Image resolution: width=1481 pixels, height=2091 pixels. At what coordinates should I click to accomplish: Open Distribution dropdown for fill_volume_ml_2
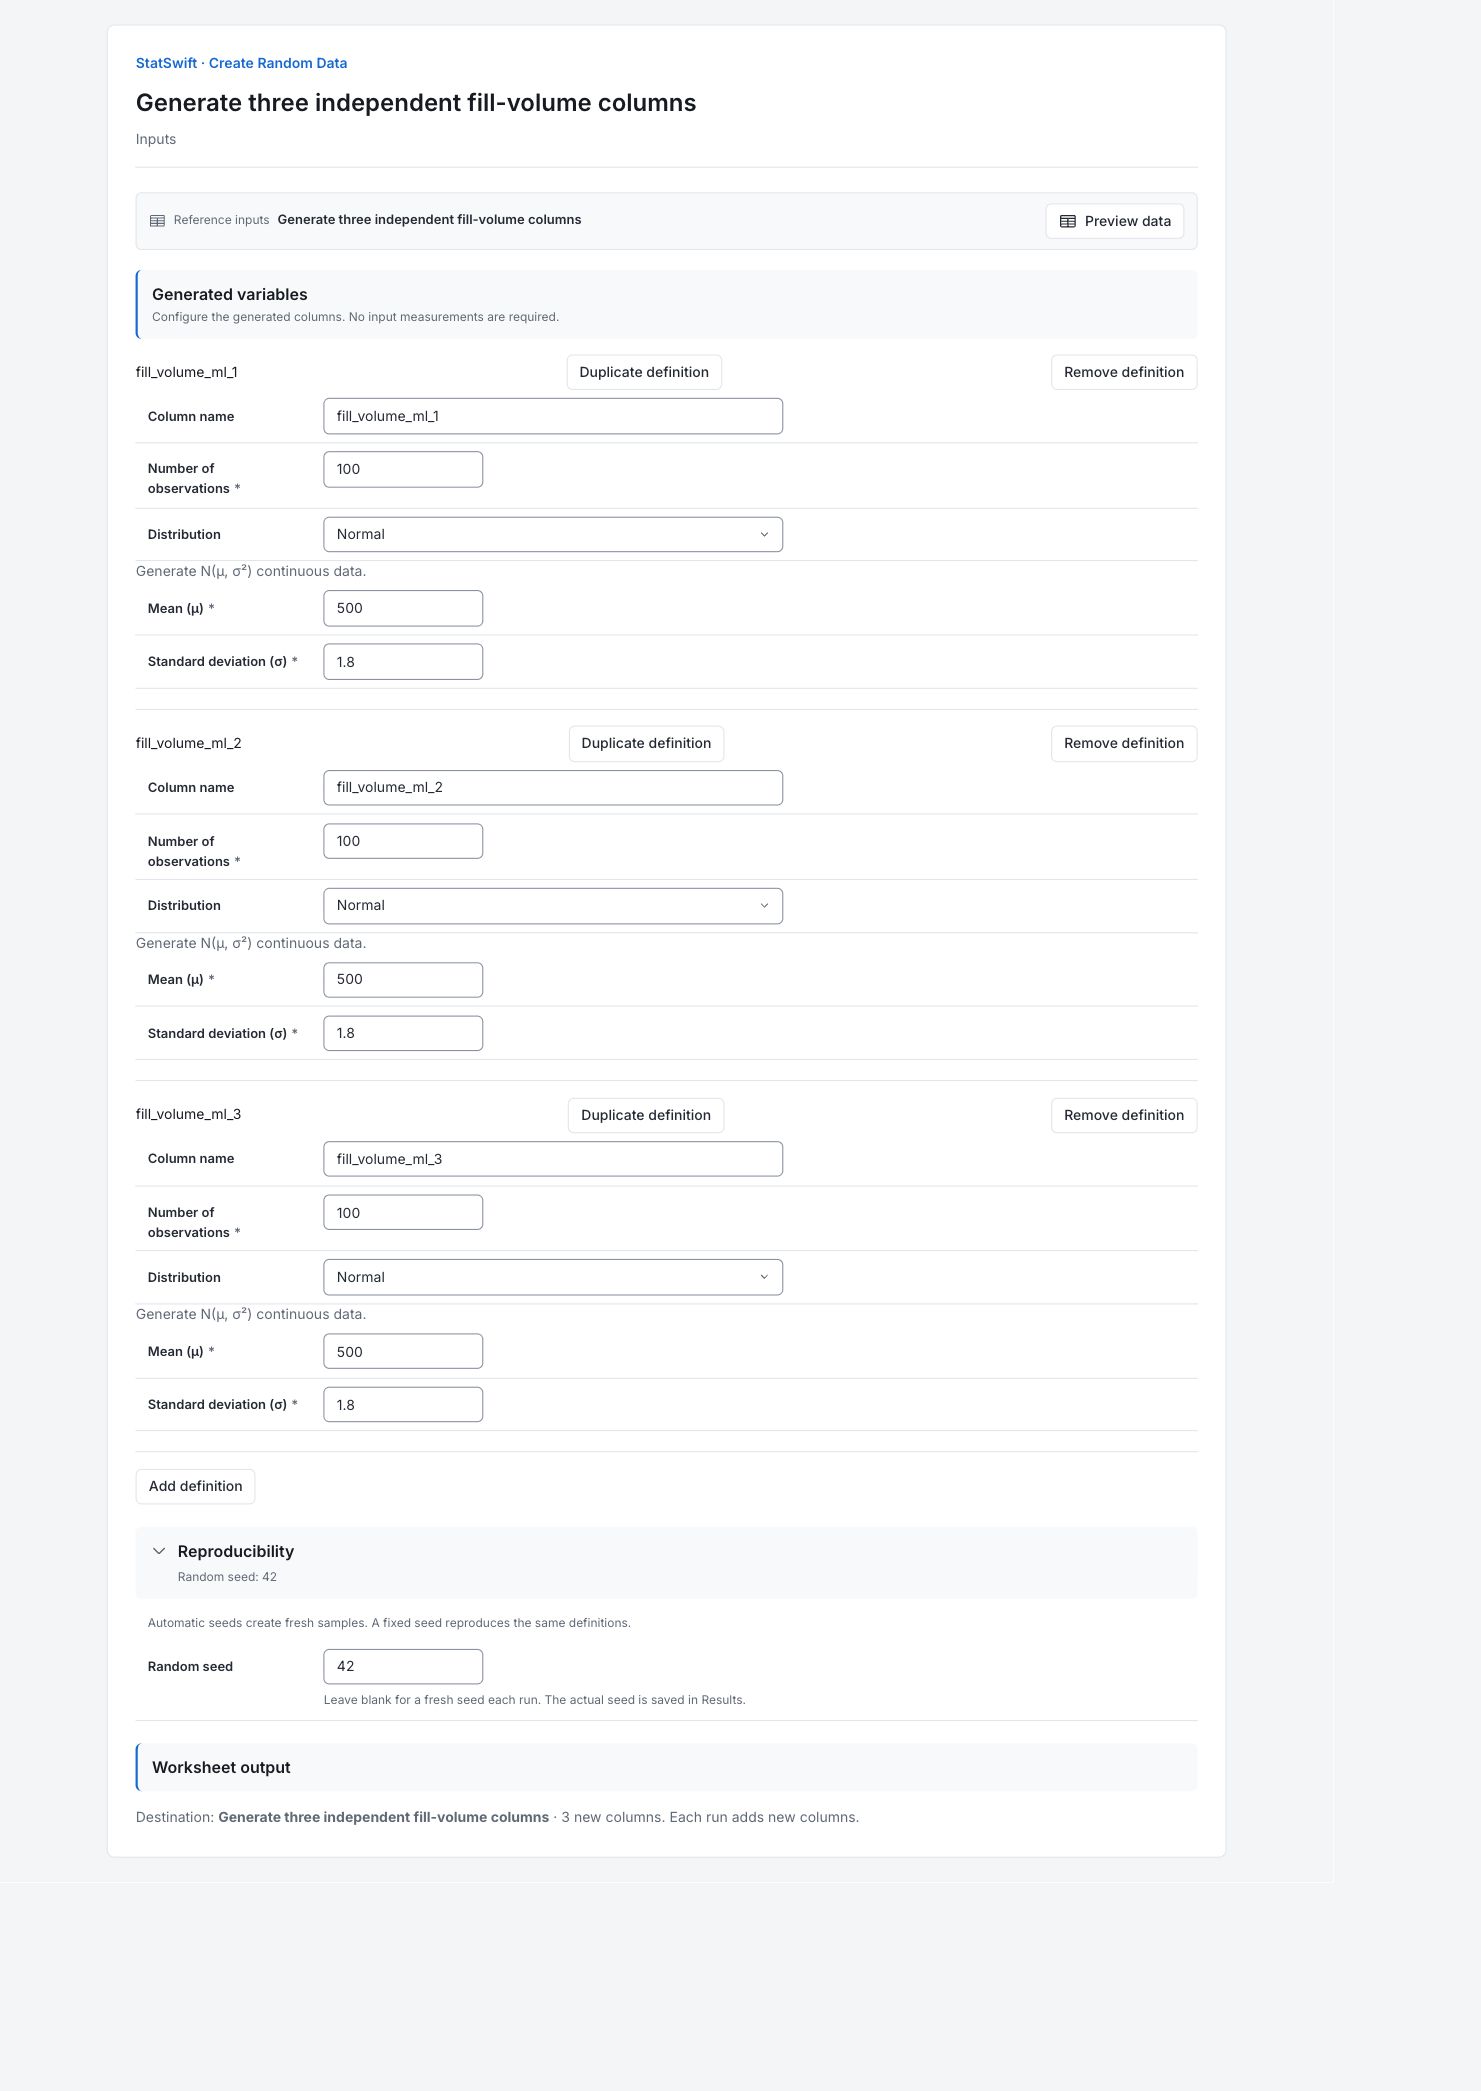[x=553, y=906]
